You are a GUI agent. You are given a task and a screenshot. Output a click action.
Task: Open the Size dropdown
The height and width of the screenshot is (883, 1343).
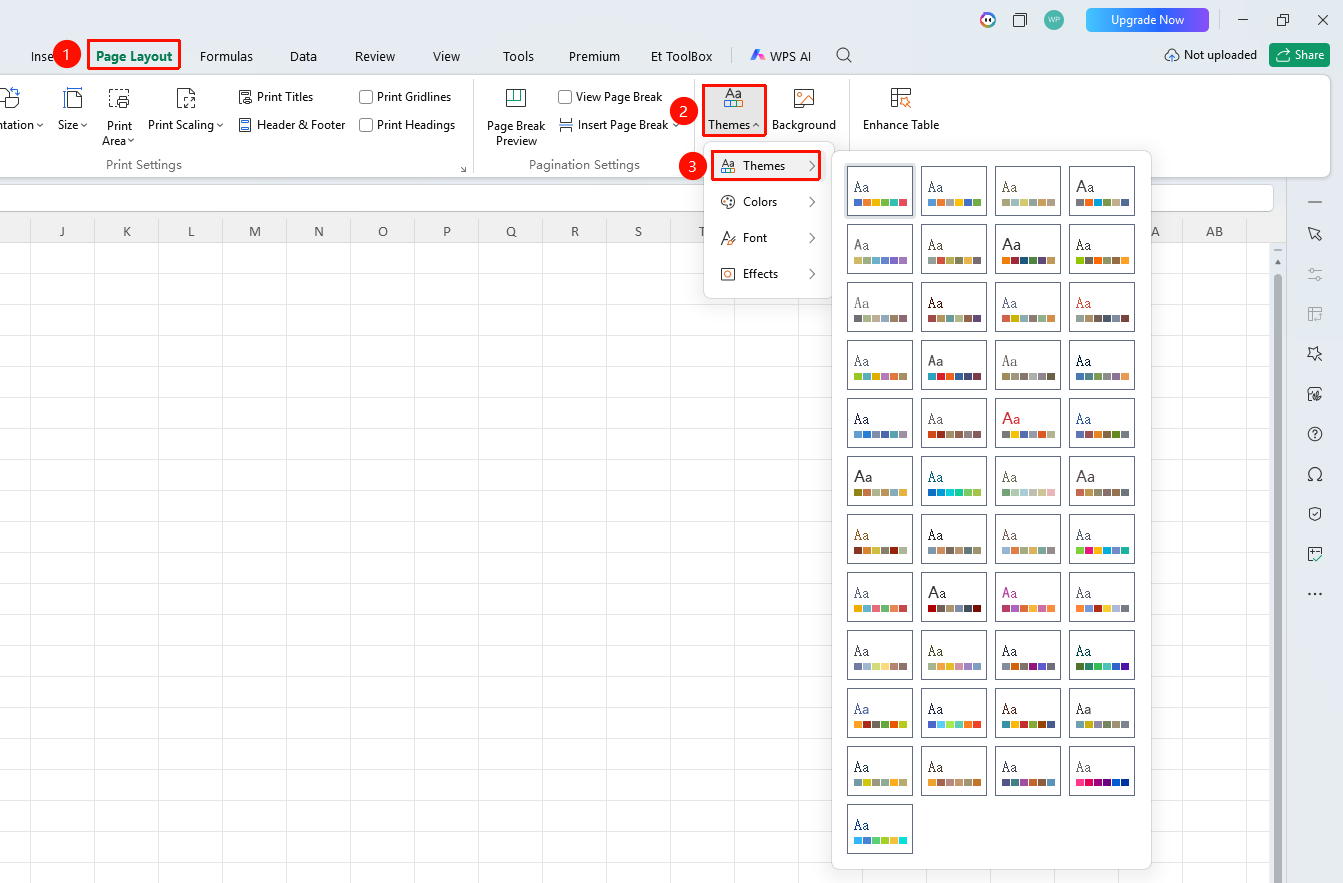pyautogui.click(x=72, y=111)
